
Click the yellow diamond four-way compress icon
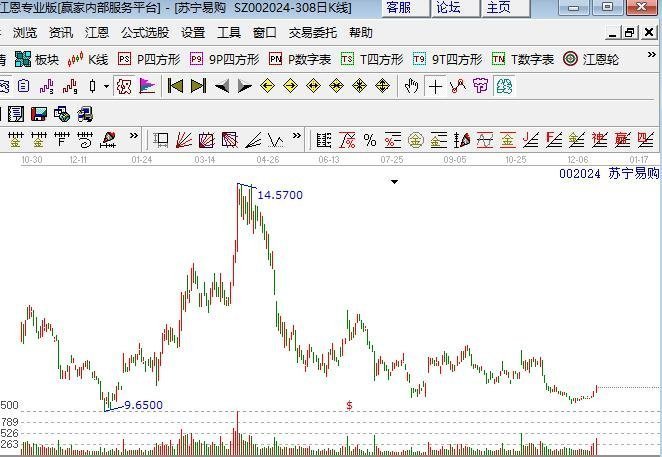pos(359,86)
